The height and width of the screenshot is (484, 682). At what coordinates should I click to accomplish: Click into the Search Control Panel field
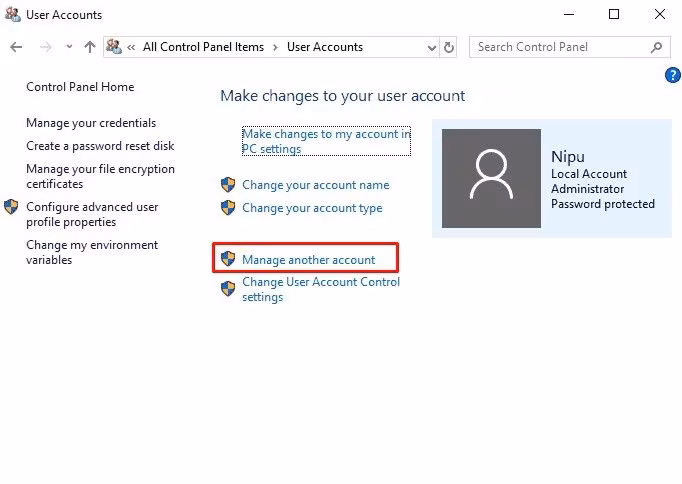point(560,47)
